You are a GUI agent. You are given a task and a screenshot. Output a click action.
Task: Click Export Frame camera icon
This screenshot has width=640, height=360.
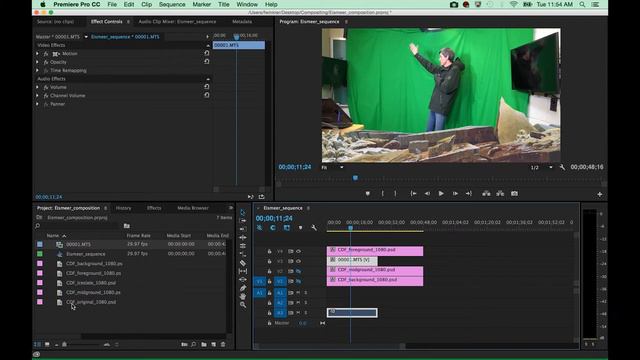pos(514,193)
